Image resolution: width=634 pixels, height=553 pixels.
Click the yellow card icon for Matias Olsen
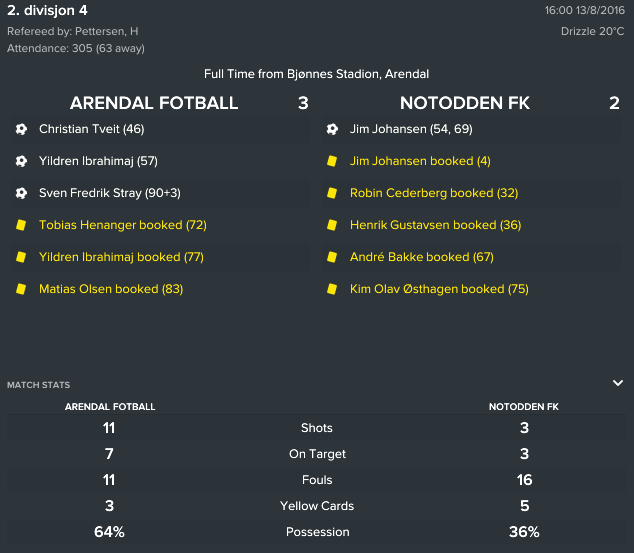(x=21, y=289)
